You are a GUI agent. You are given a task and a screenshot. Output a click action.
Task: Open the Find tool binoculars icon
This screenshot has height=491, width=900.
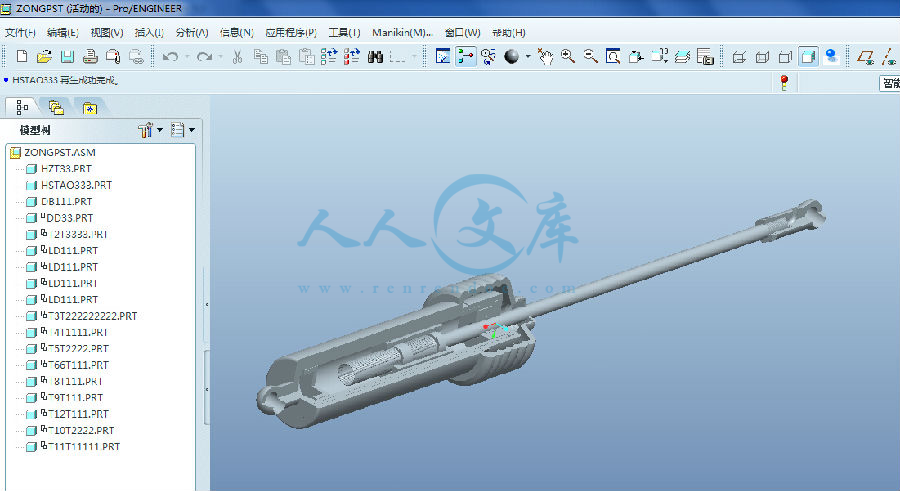pyautogui.click(x=375, y=56)
